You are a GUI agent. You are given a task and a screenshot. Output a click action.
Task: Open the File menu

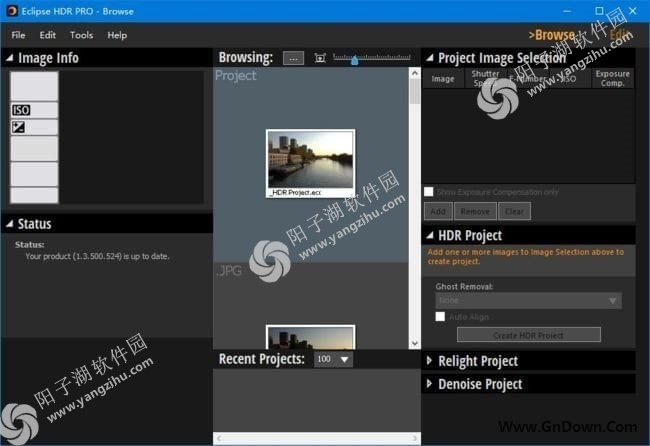coord(18,35)
